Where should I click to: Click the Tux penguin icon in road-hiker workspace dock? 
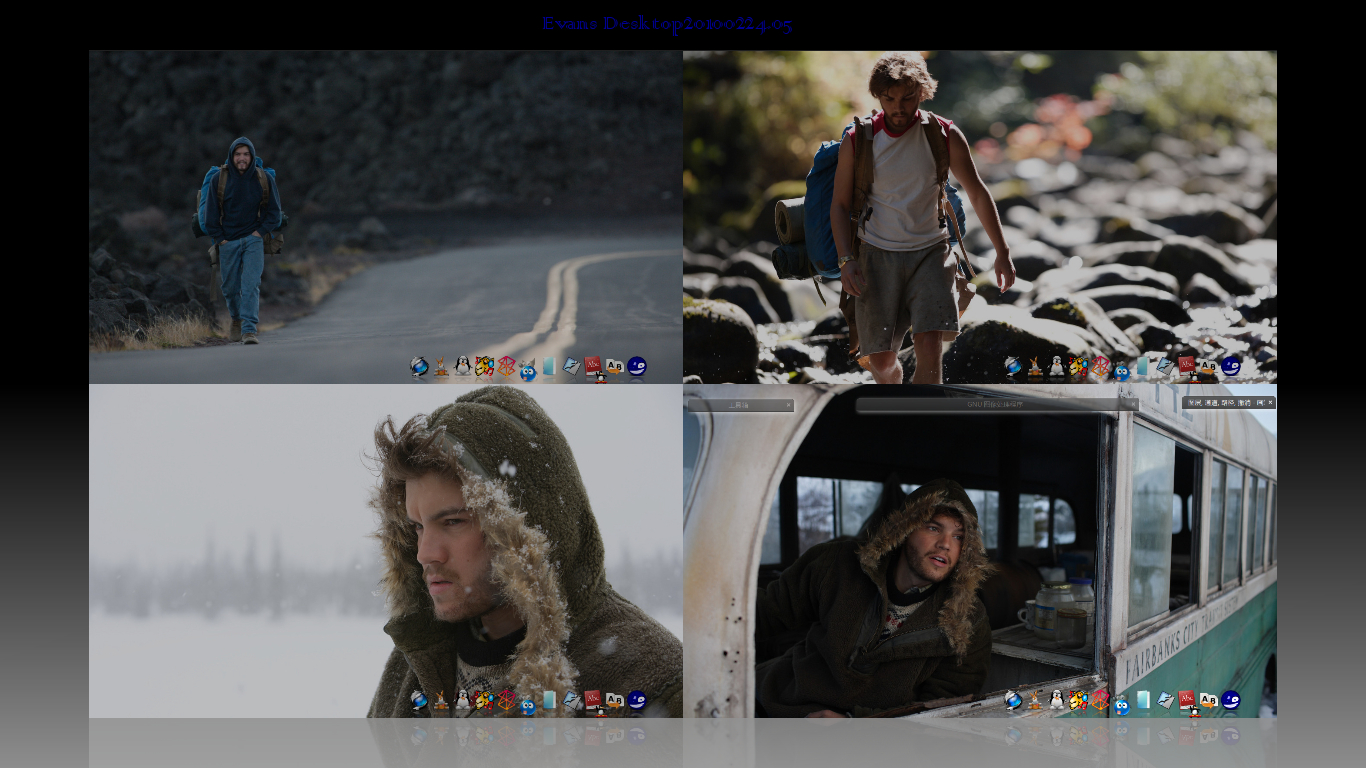pos(462,366)
